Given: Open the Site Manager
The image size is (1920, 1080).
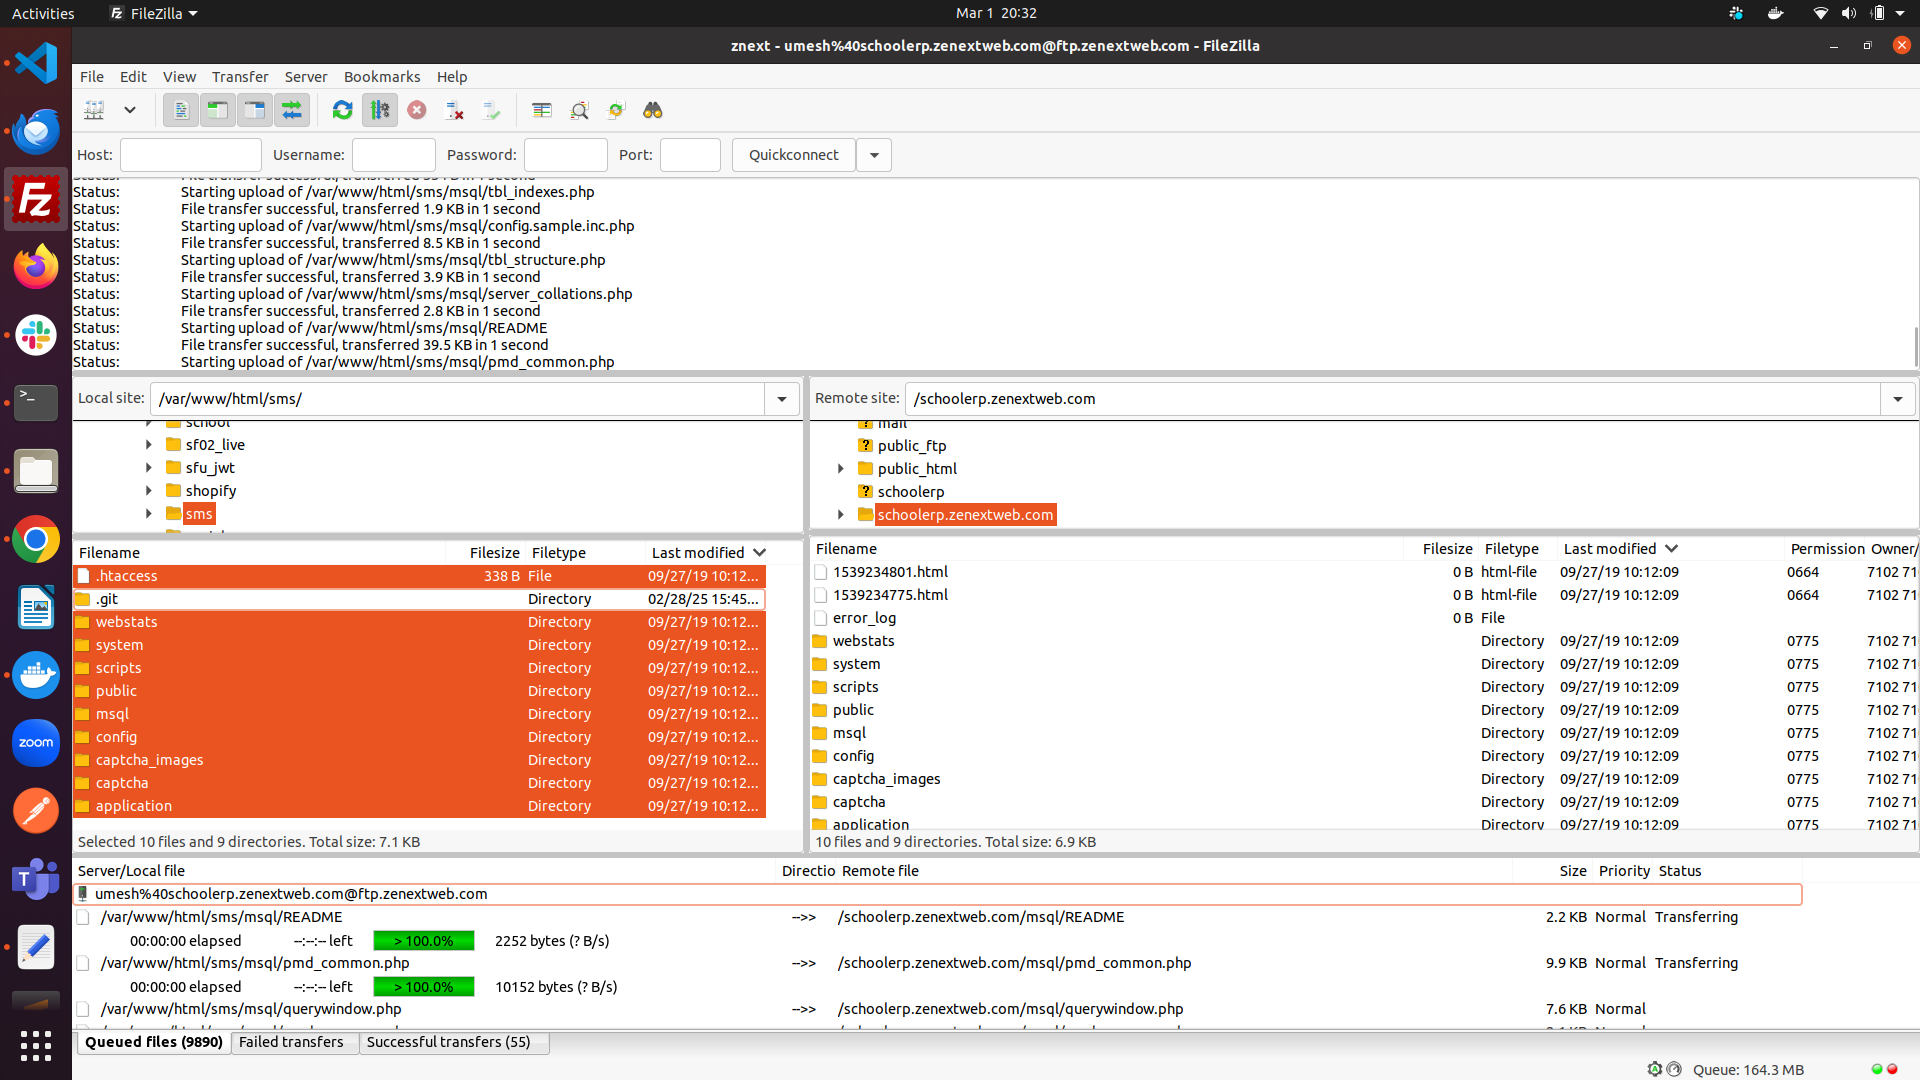Looking at the screenshot, I should coord(95,110).
